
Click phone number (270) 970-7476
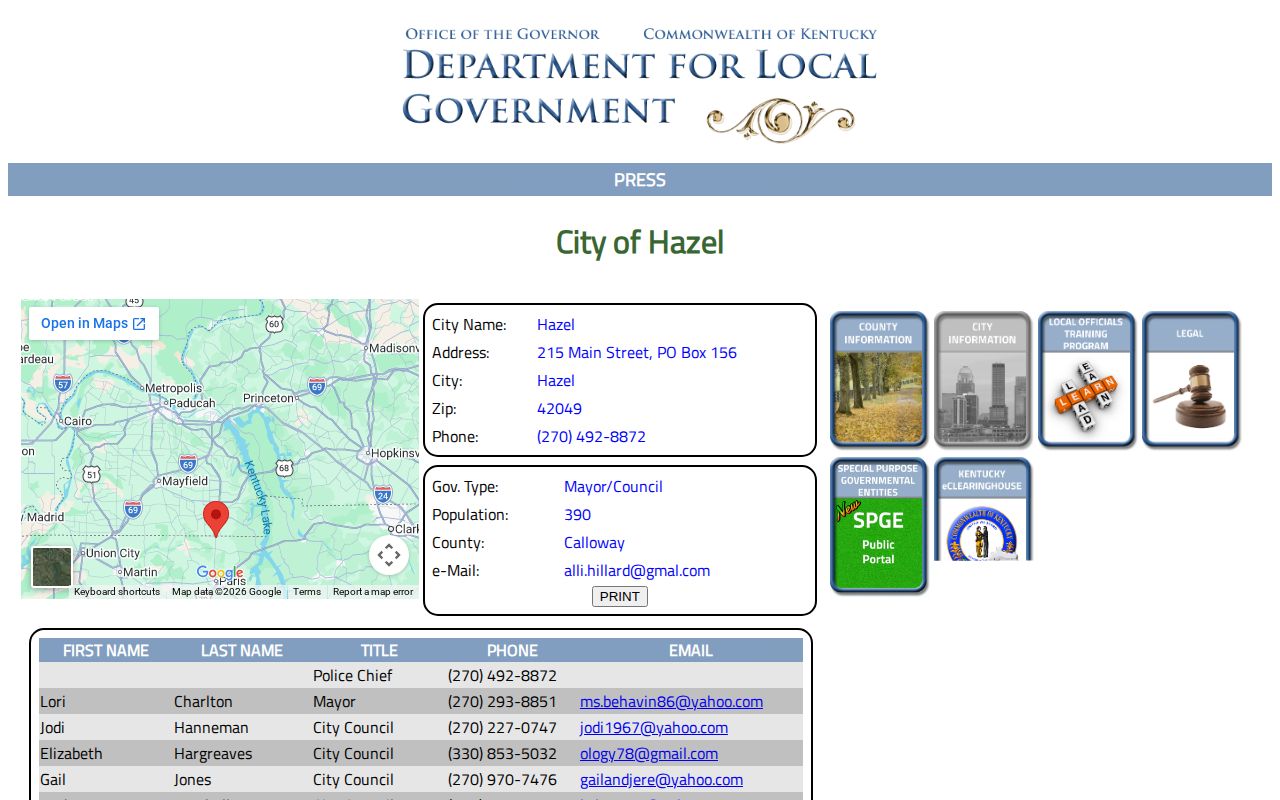pos(502,780)
